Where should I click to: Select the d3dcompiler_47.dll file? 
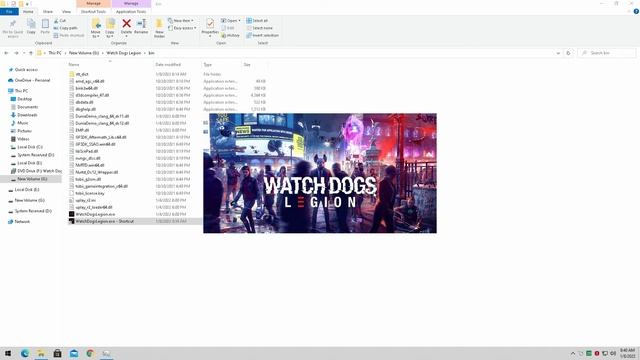click(x=92, y=95)
